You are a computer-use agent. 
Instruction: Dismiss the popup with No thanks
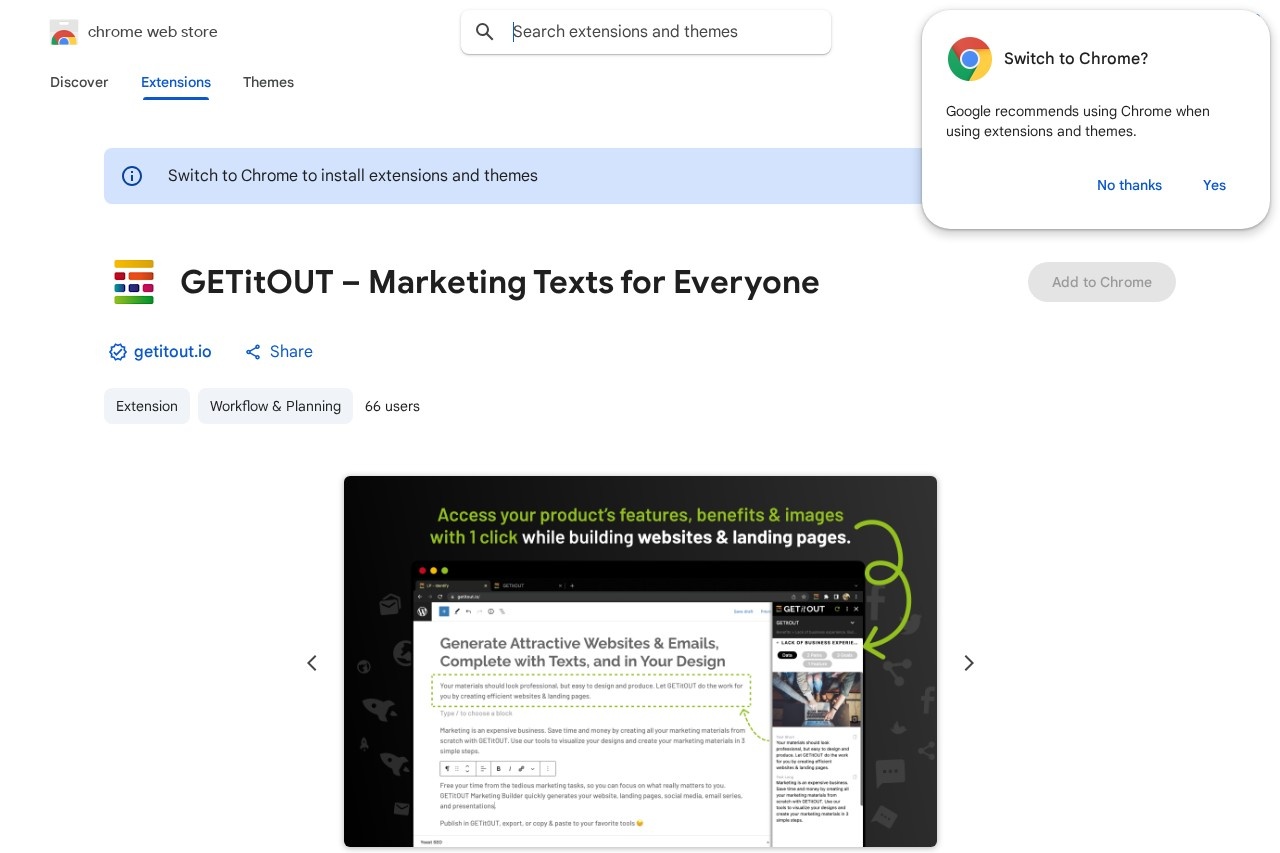coord(1129,185)
